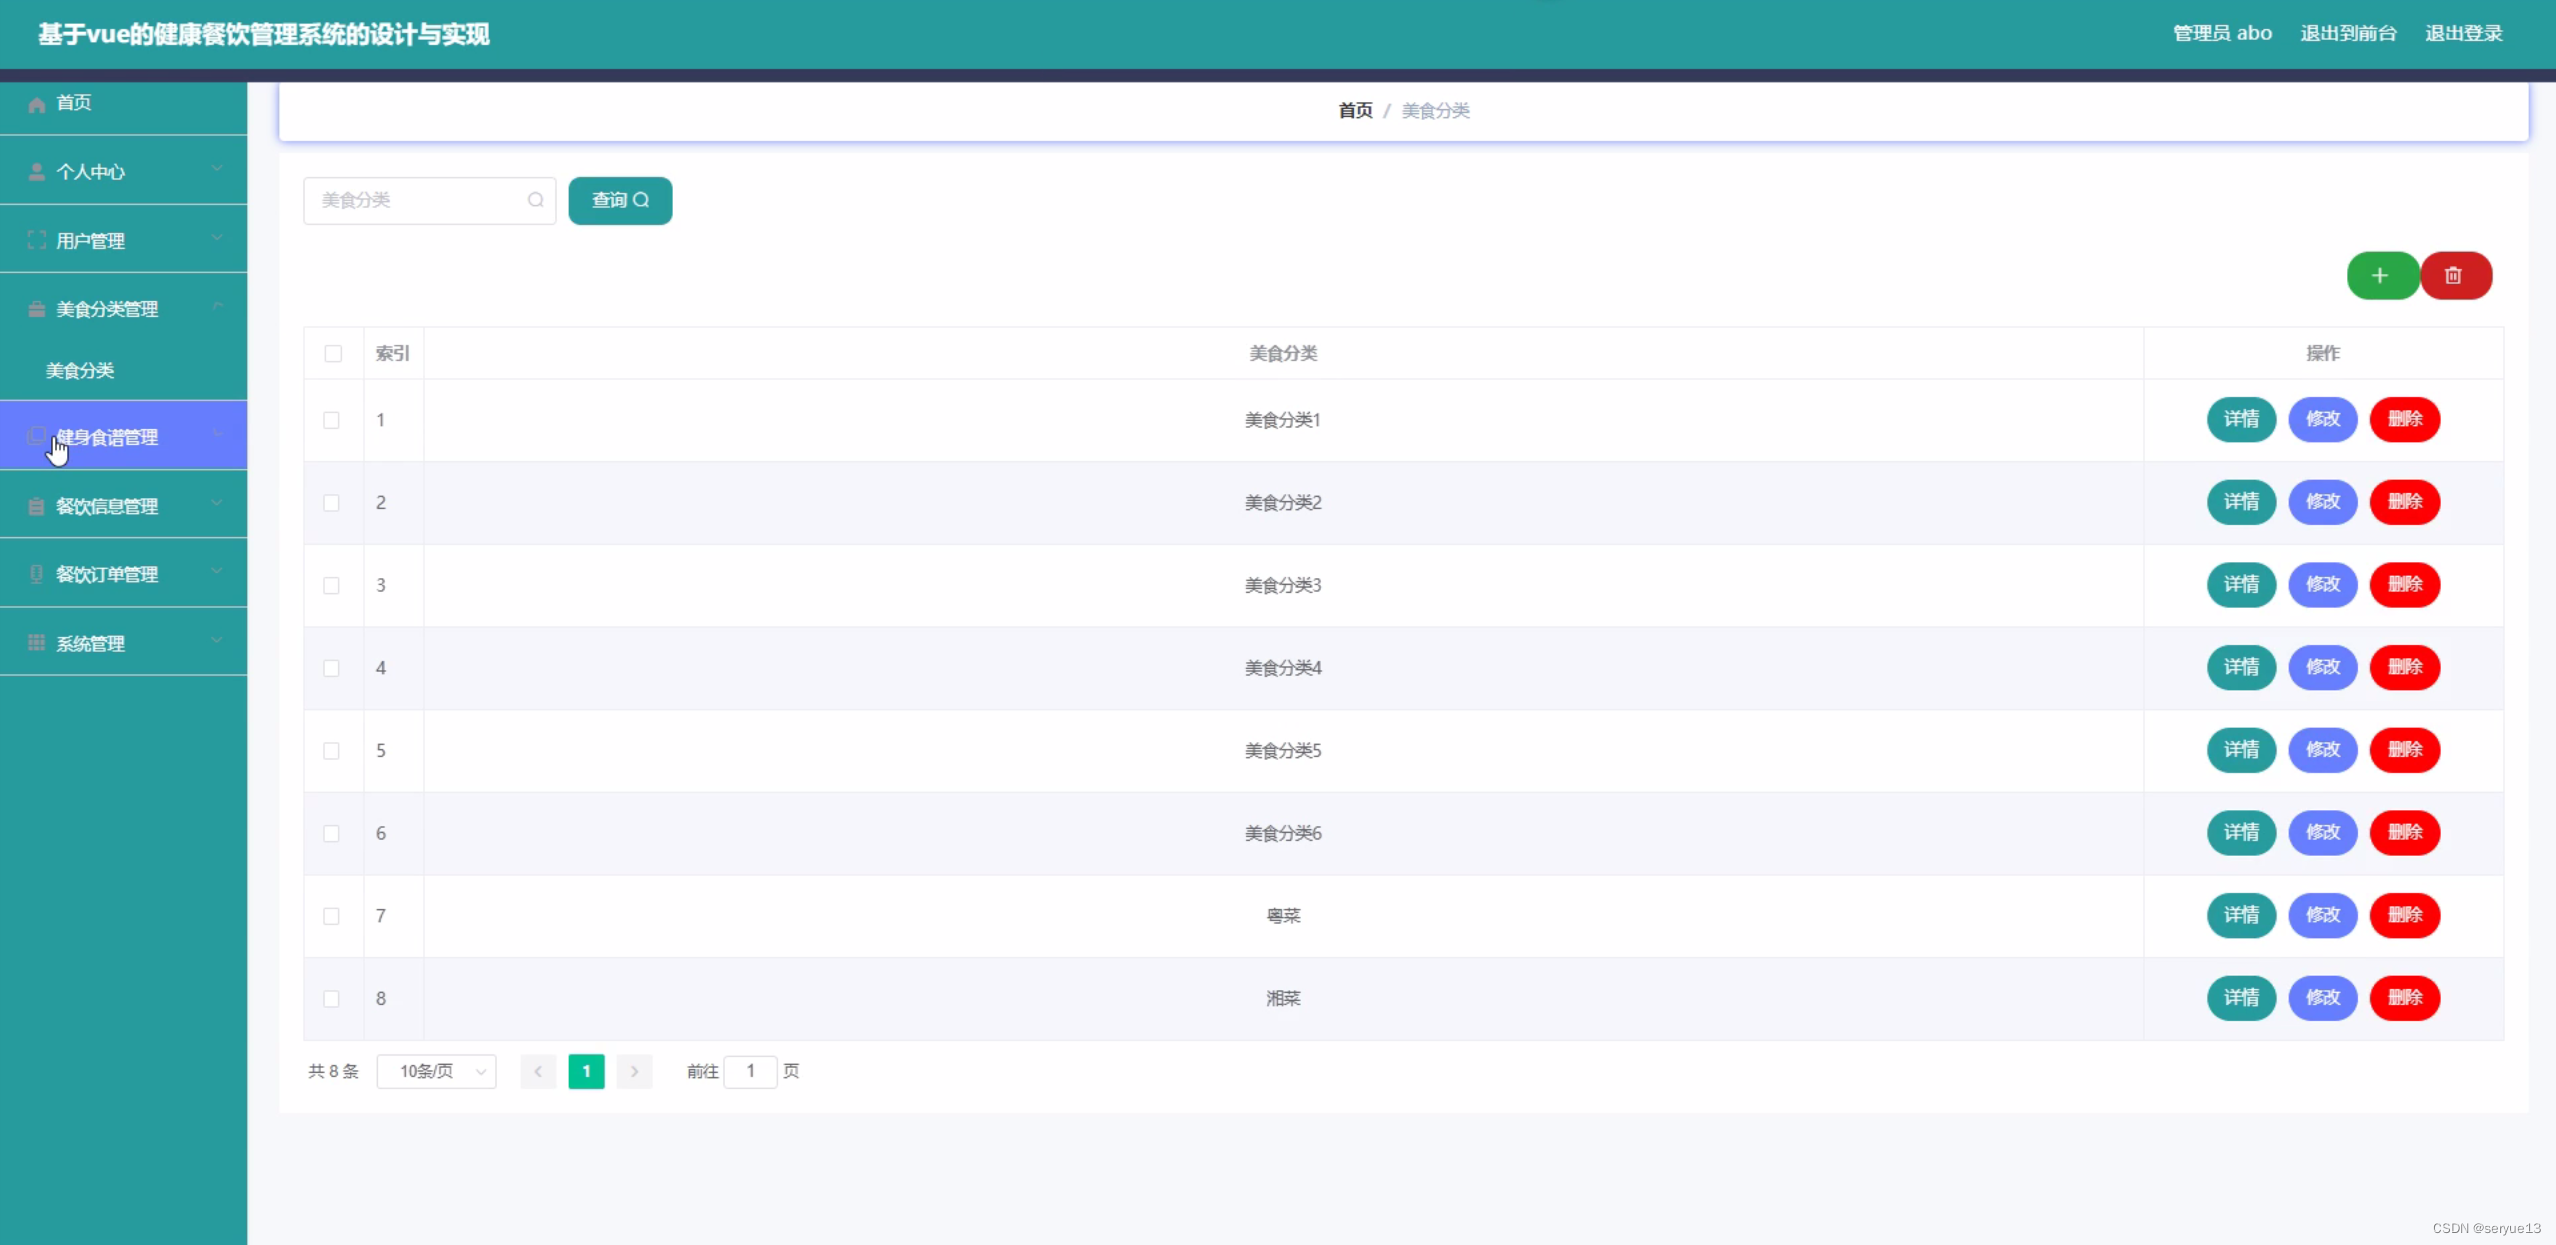Click red 删除 button for 湘菜 row
2556x1245 pixels.
pos(2404,998)
